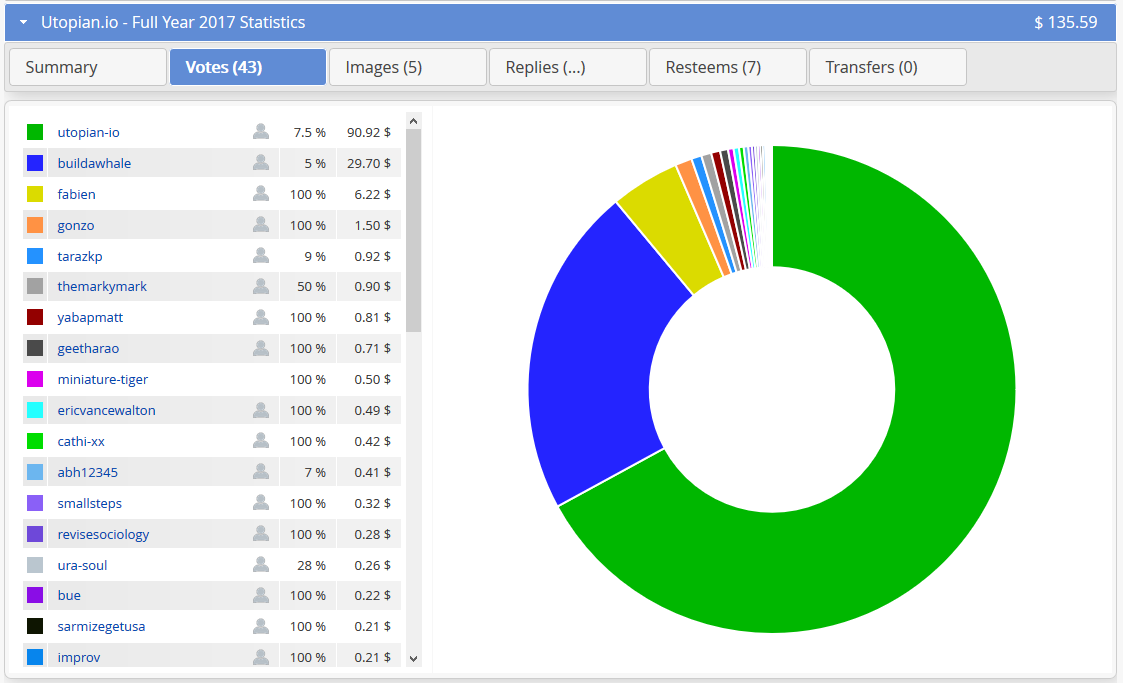
Task: Visit geetharao's profile link
Action: coord(88,349)
